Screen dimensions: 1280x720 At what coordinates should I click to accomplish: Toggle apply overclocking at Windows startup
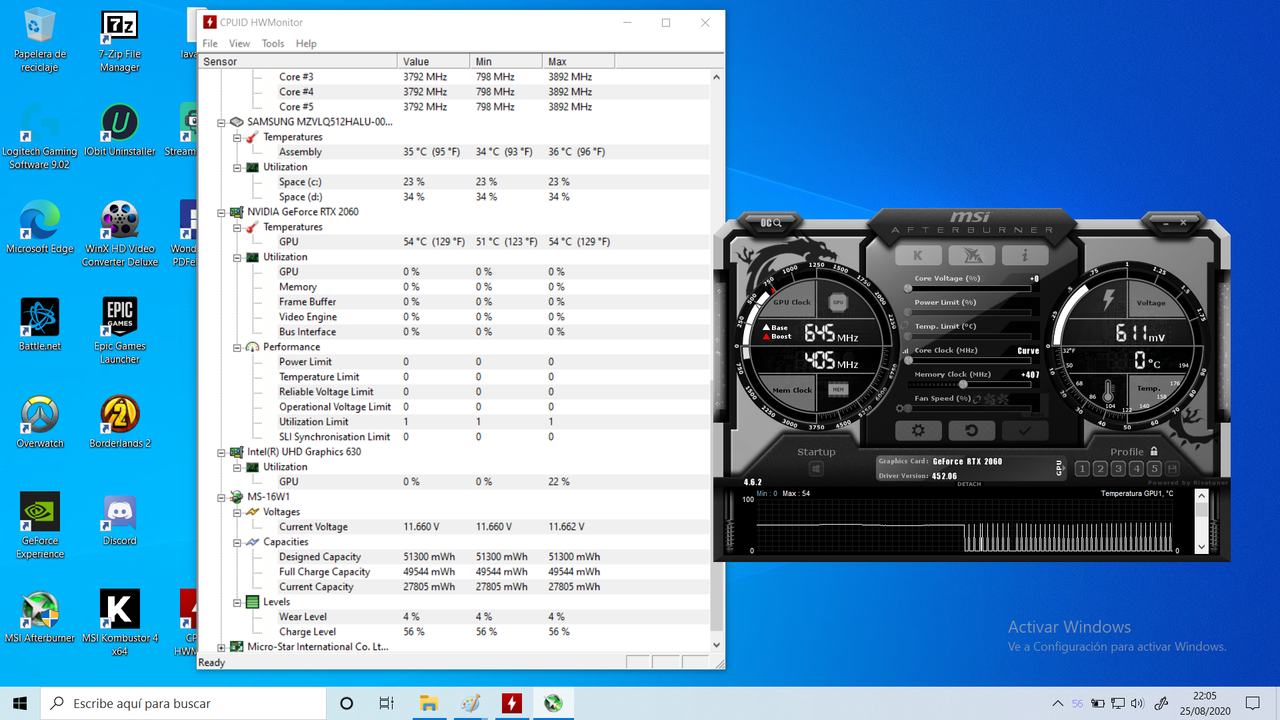[816, 469]
